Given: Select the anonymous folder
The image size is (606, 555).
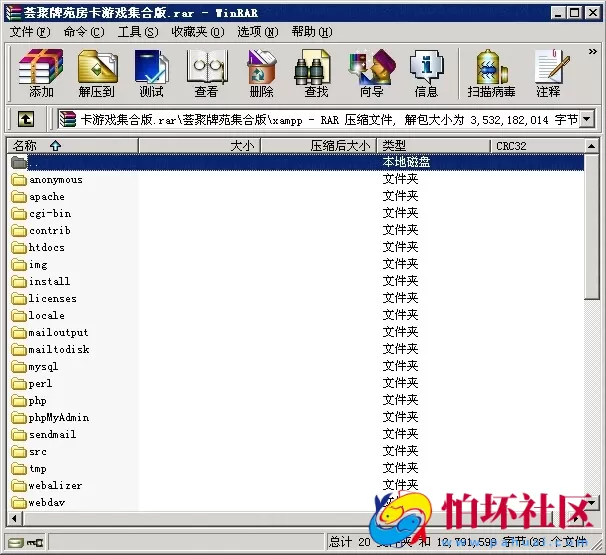Looking at the screenshot, I should (x=56, y=180).
